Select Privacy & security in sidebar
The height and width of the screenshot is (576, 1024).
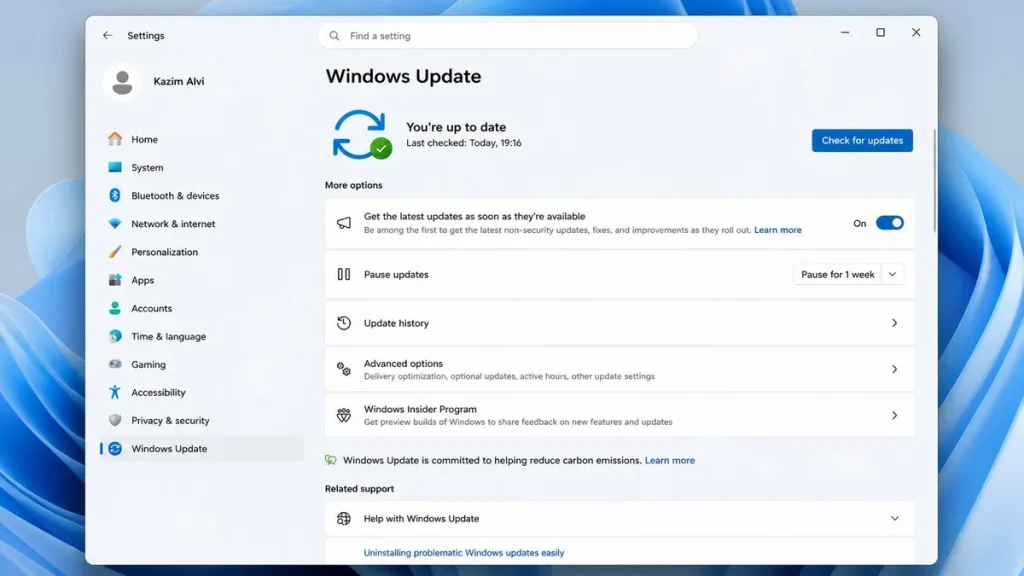[202, 420]
